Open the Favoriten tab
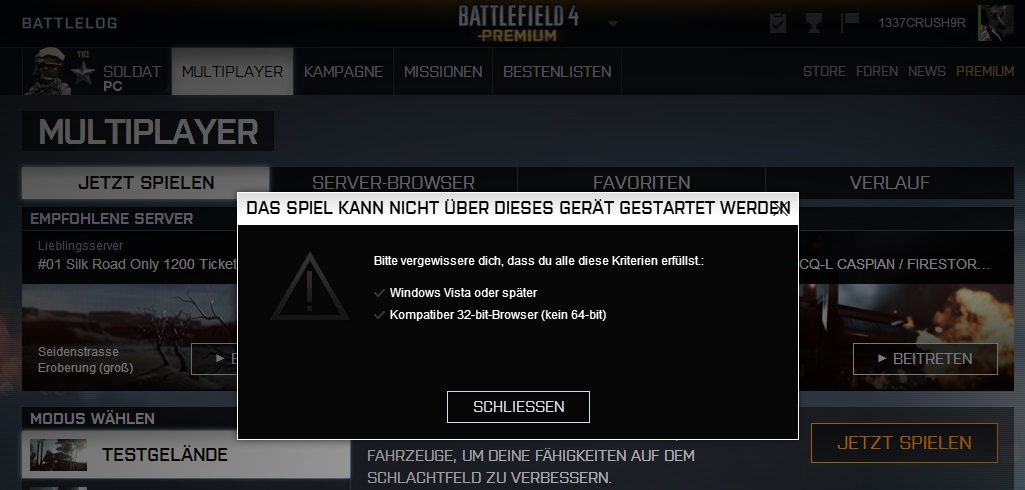The height and width of the screenshot is (490, 1025). coord(641,183)
